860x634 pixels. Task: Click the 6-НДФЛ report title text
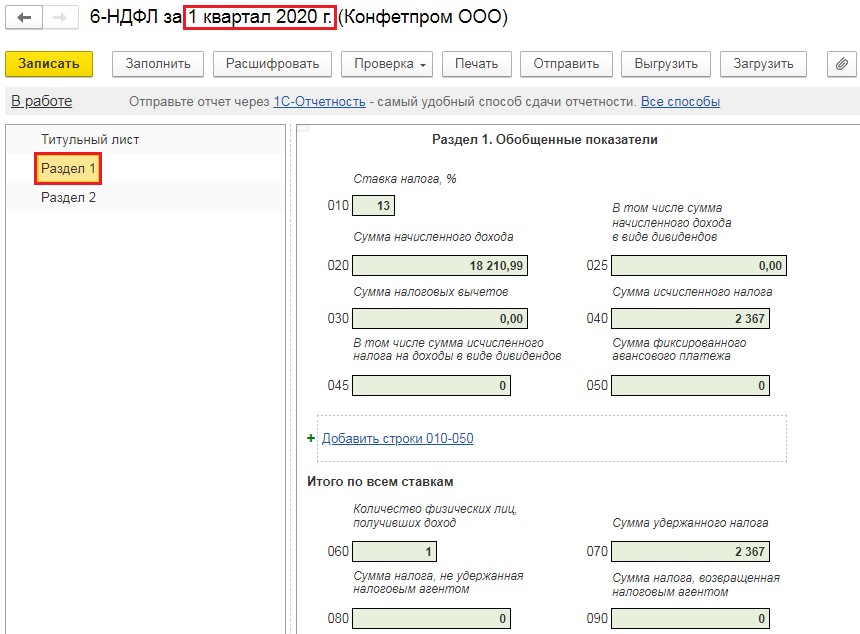299,17
